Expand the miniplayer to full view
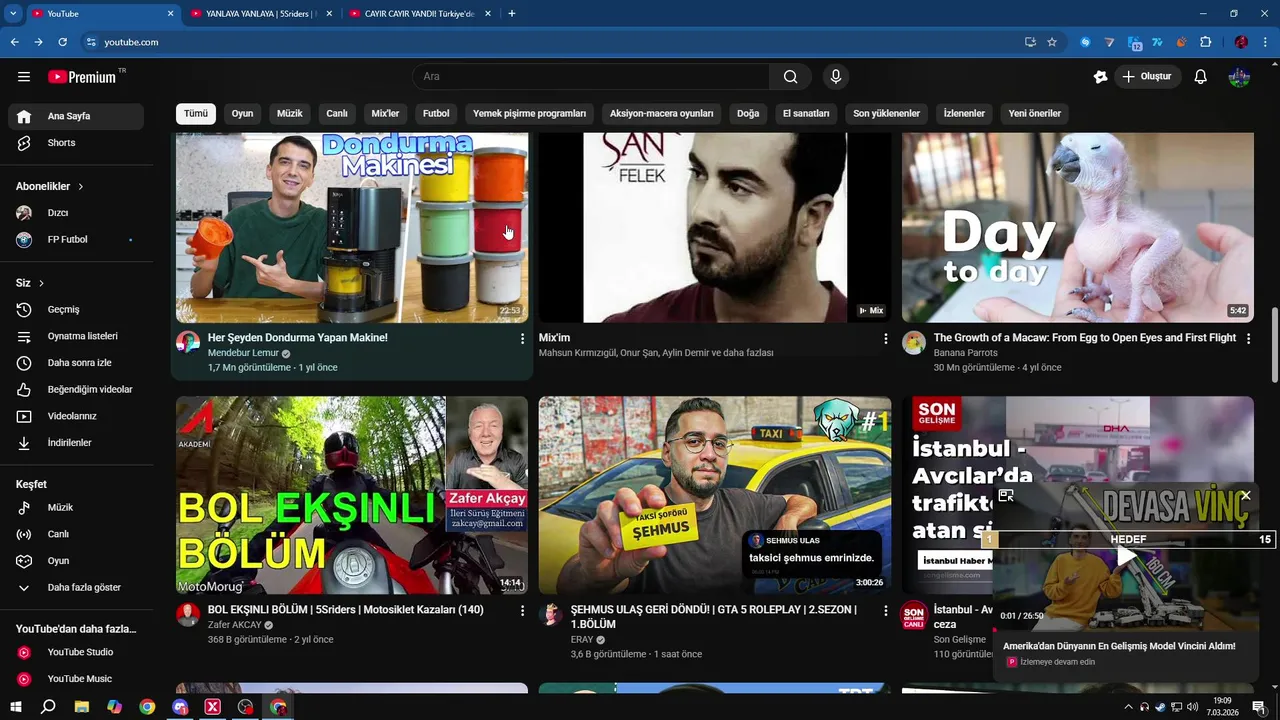 [1006, 495]
